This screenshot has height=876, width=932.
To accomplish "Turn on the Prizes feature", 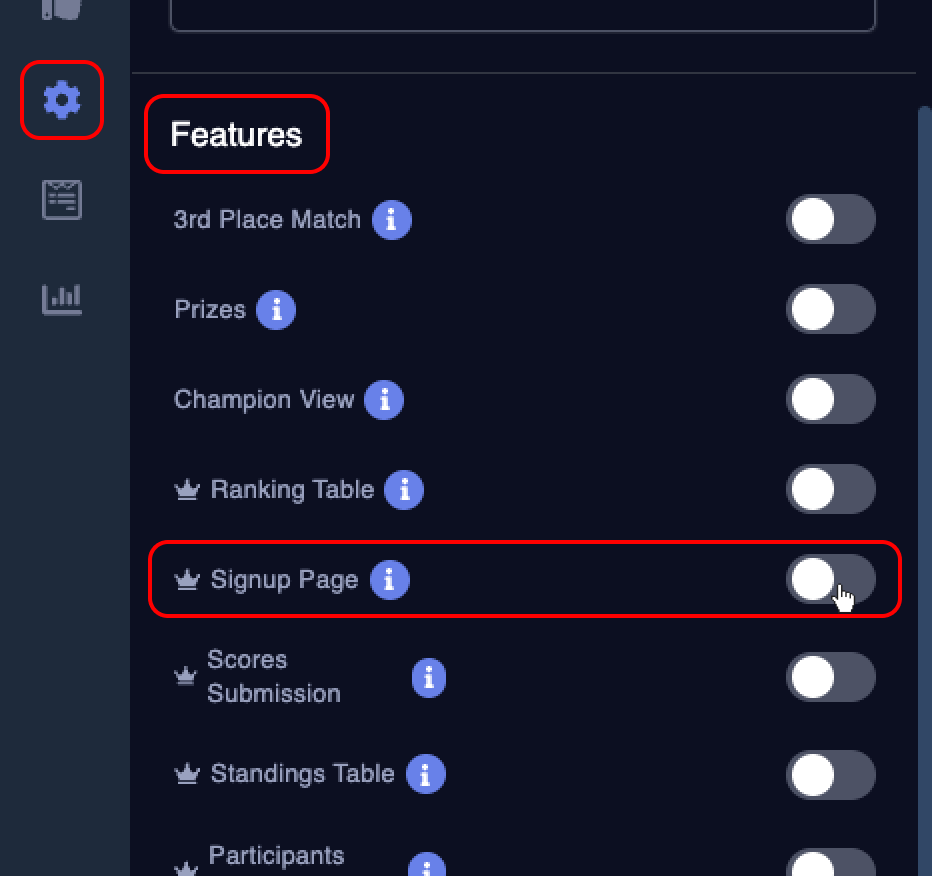I will [831, 309].
